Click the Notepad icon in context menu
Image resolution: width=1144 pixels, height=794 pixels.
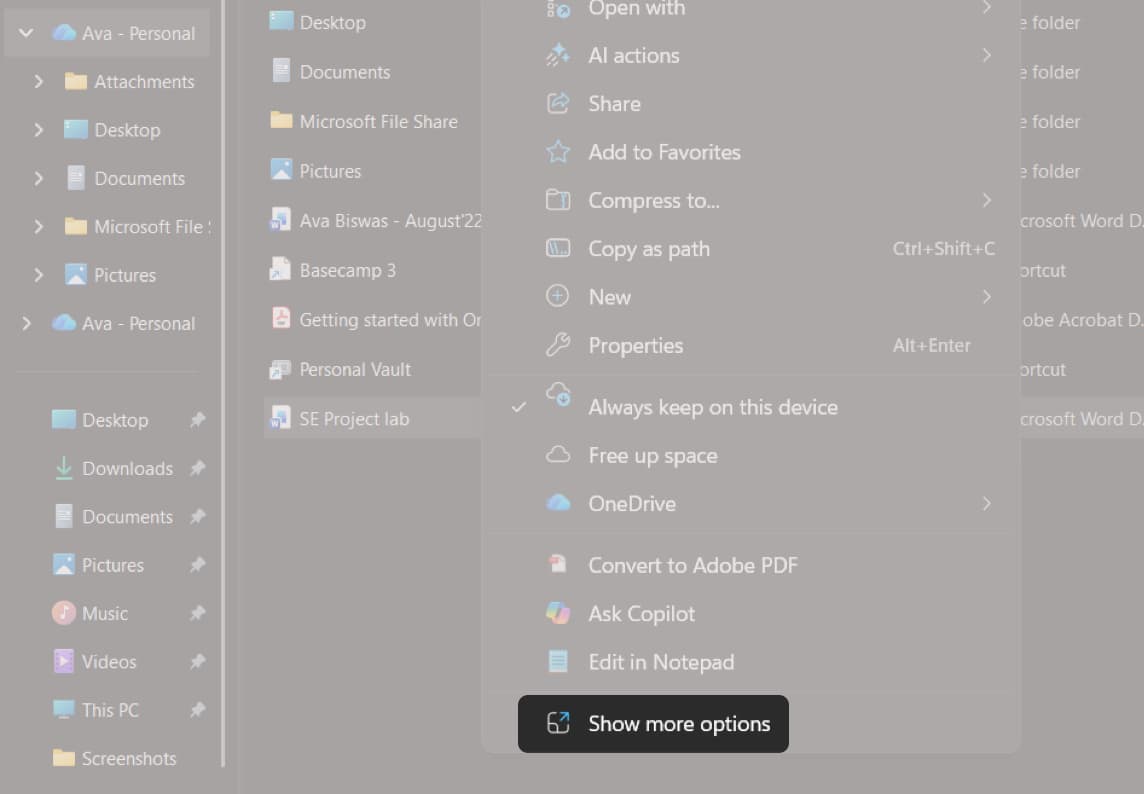[x=558, y=662]
